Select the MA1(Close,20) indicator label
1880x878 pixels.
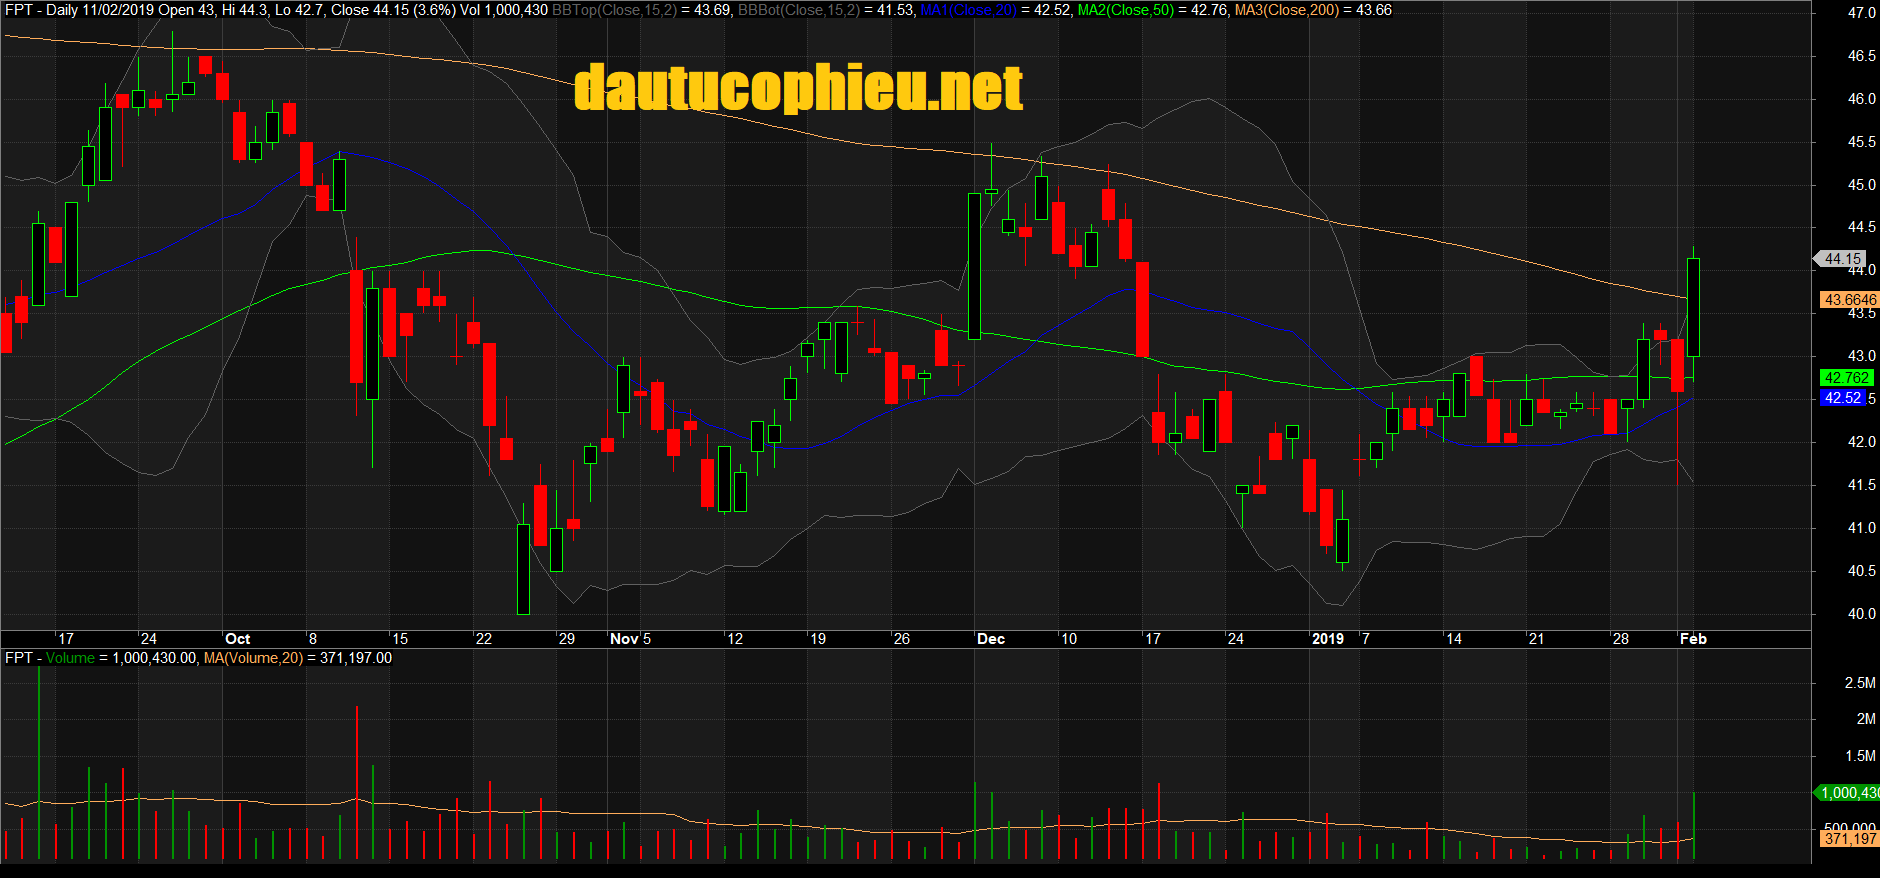tap(968, 10)
